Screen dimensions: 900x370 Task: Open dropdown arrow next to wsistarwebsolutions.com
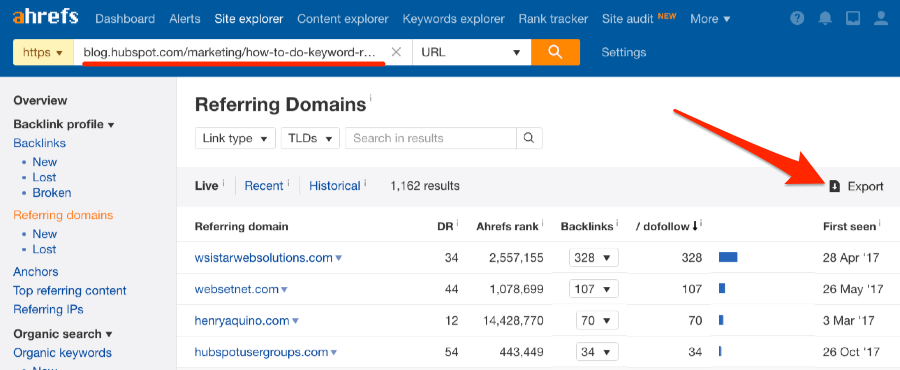tap(339, 258)
